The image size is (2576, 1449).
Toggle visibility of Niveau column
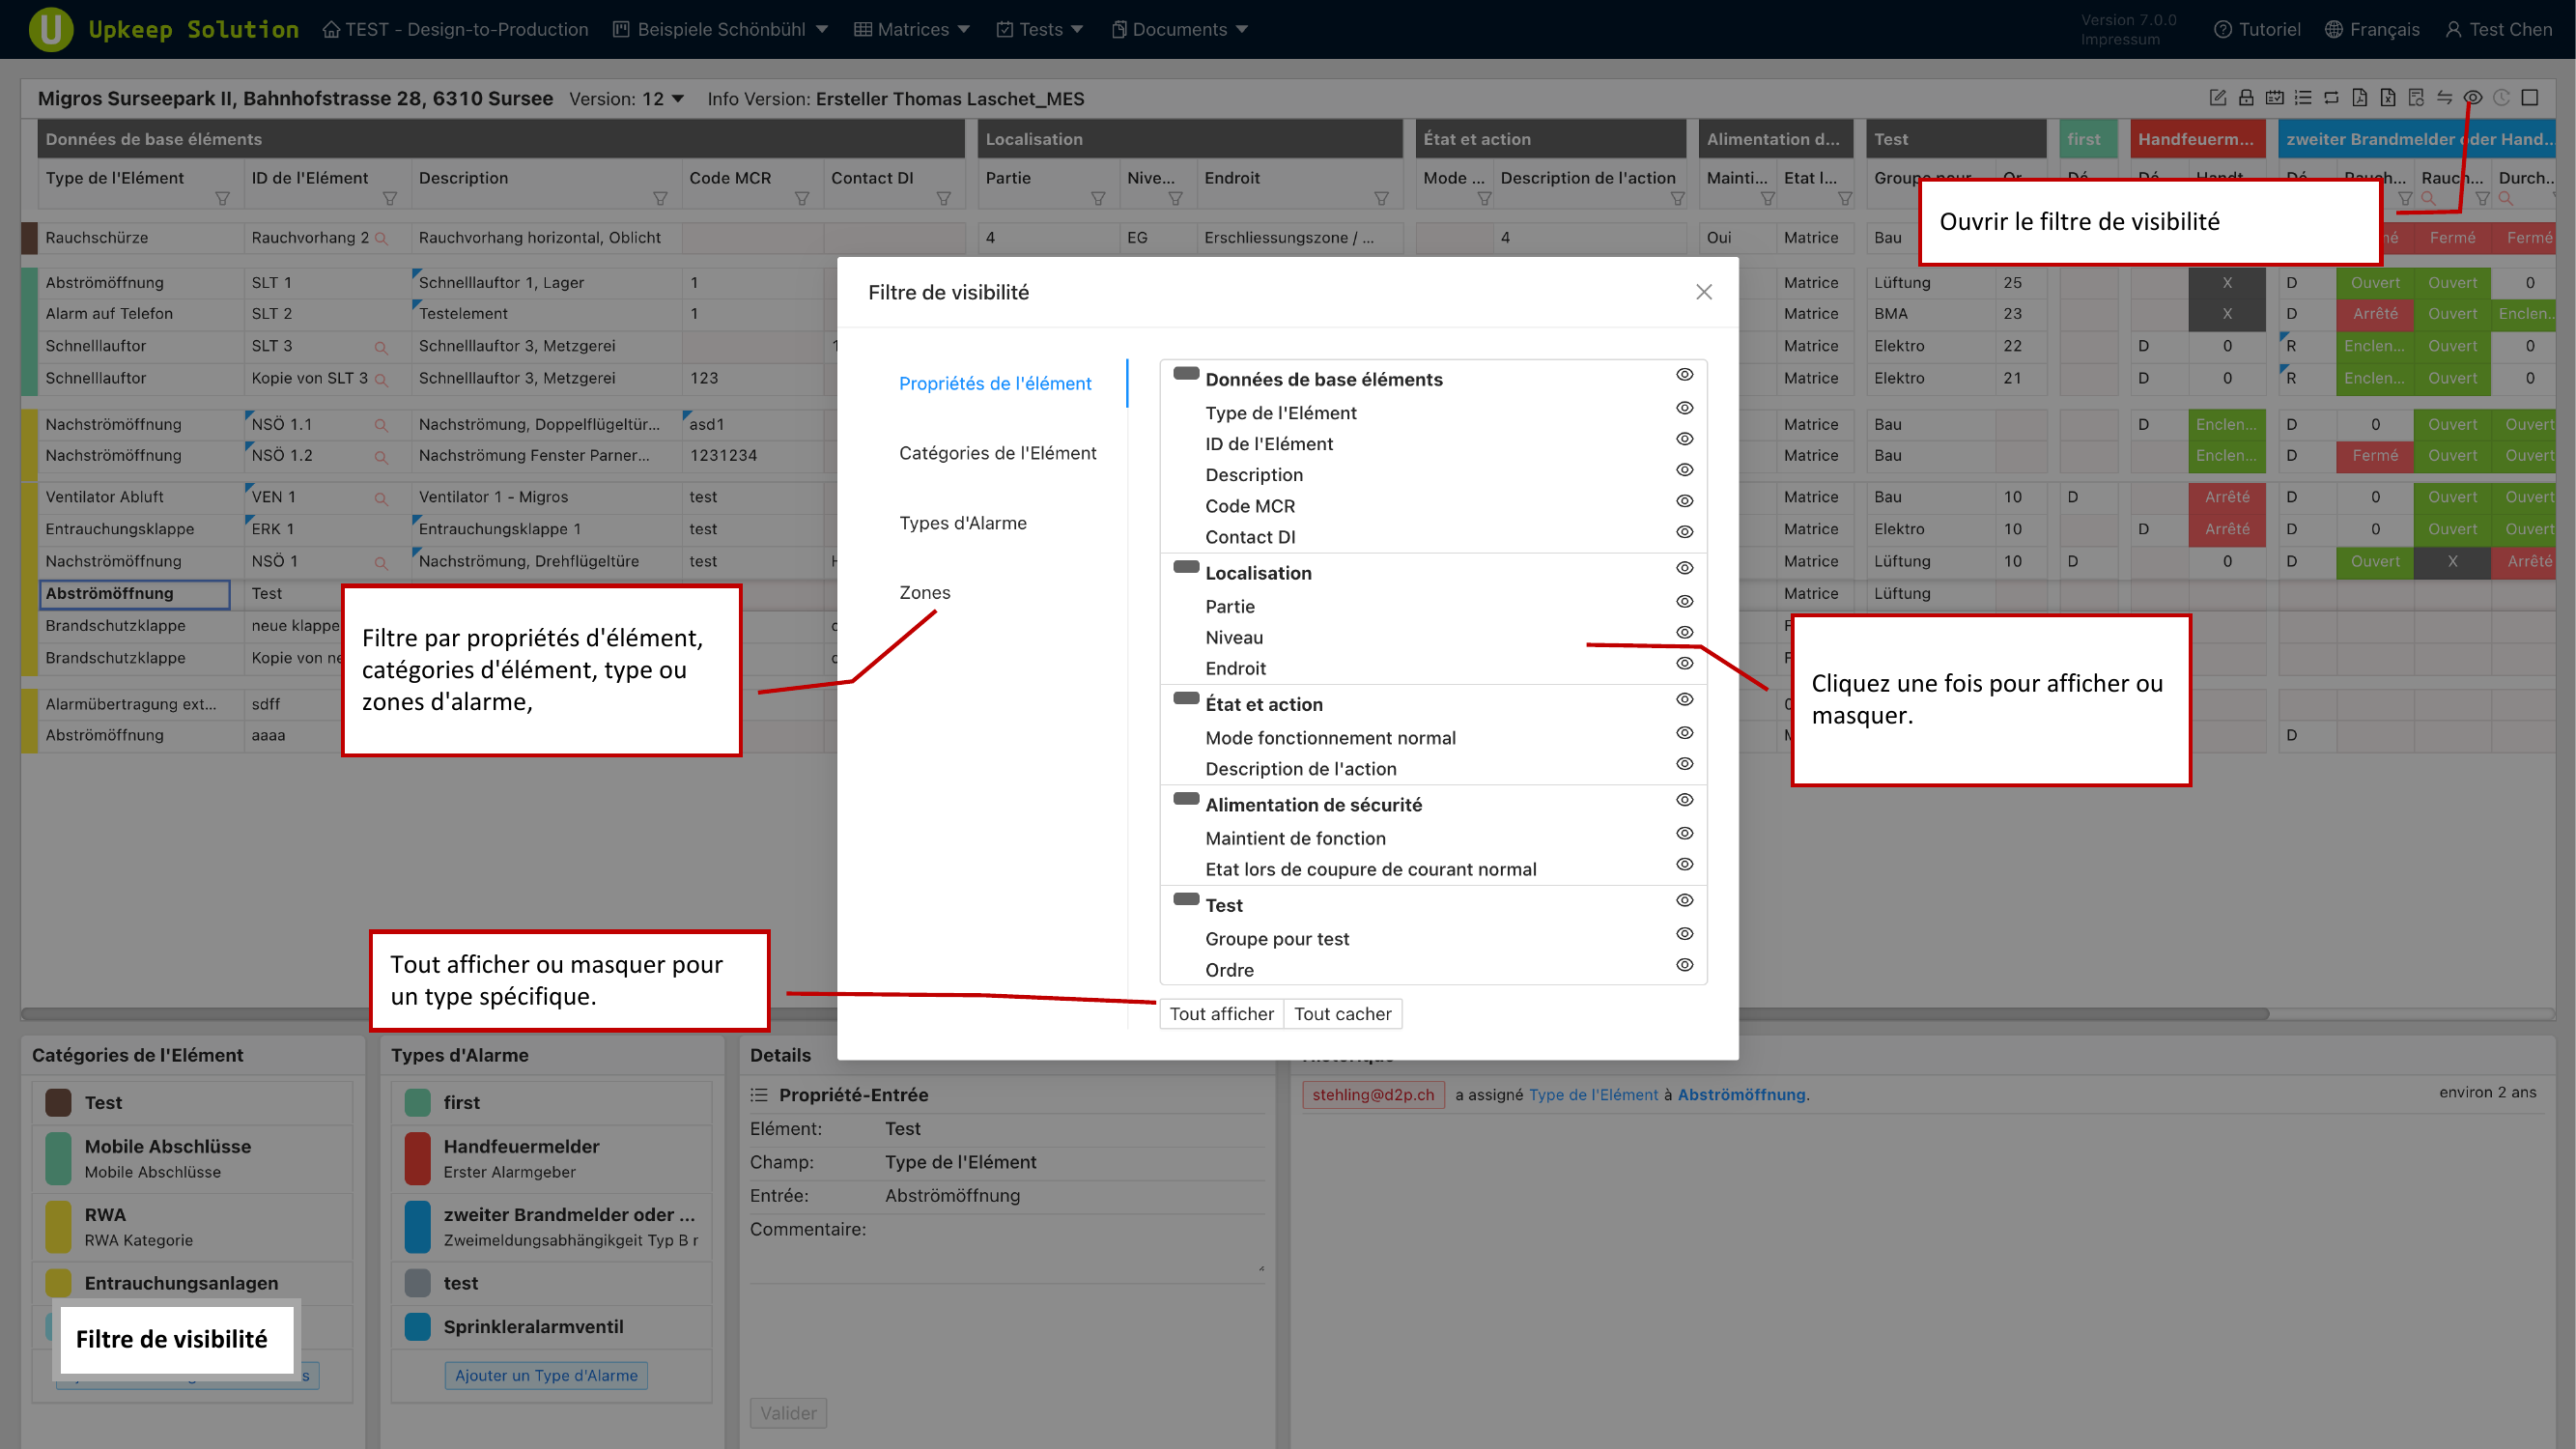pos(1684,633)
